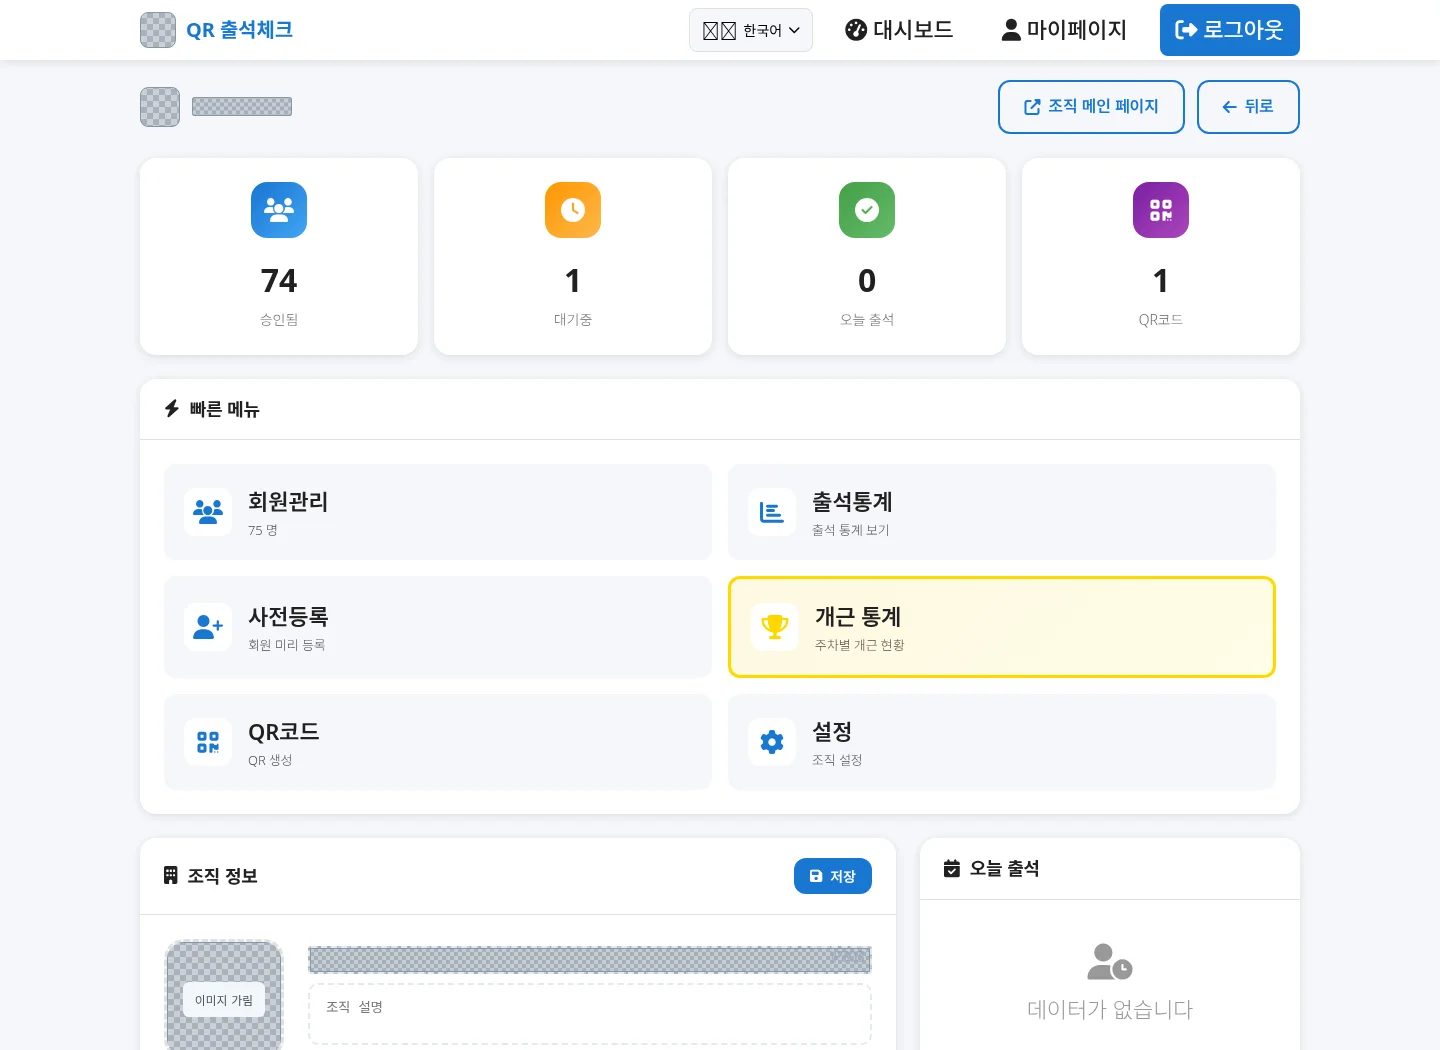Click the 1 QR코드 stat card
Viewport: 1440px width, 1050px height.
pyautogui.click(x=1161, y=256)
